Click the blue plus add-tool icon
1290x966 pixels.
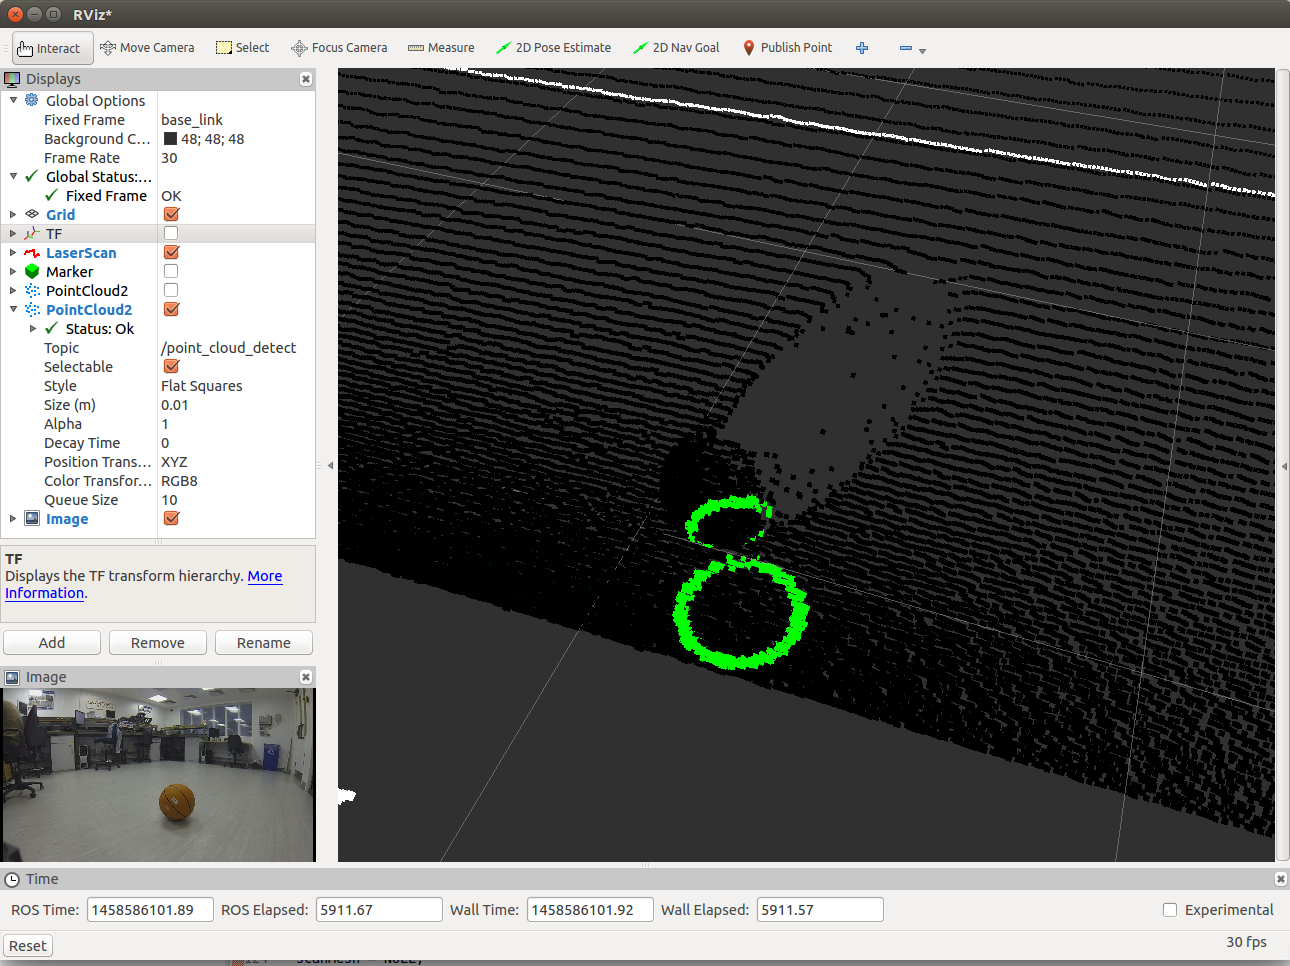click(x=862, y=48)
